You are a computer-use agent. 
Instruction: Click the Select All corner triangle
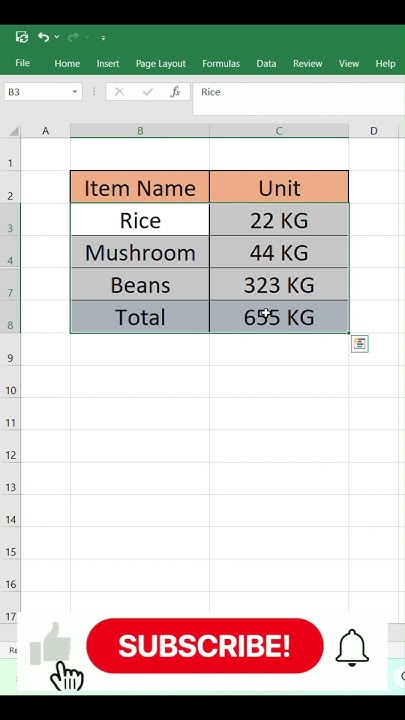pyautogui.click(x=14, y=131)
